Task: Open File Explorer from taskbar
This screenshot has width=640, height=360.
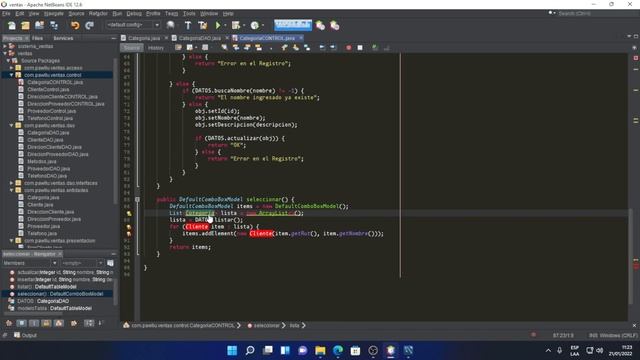Action: [x=320, y=350]
